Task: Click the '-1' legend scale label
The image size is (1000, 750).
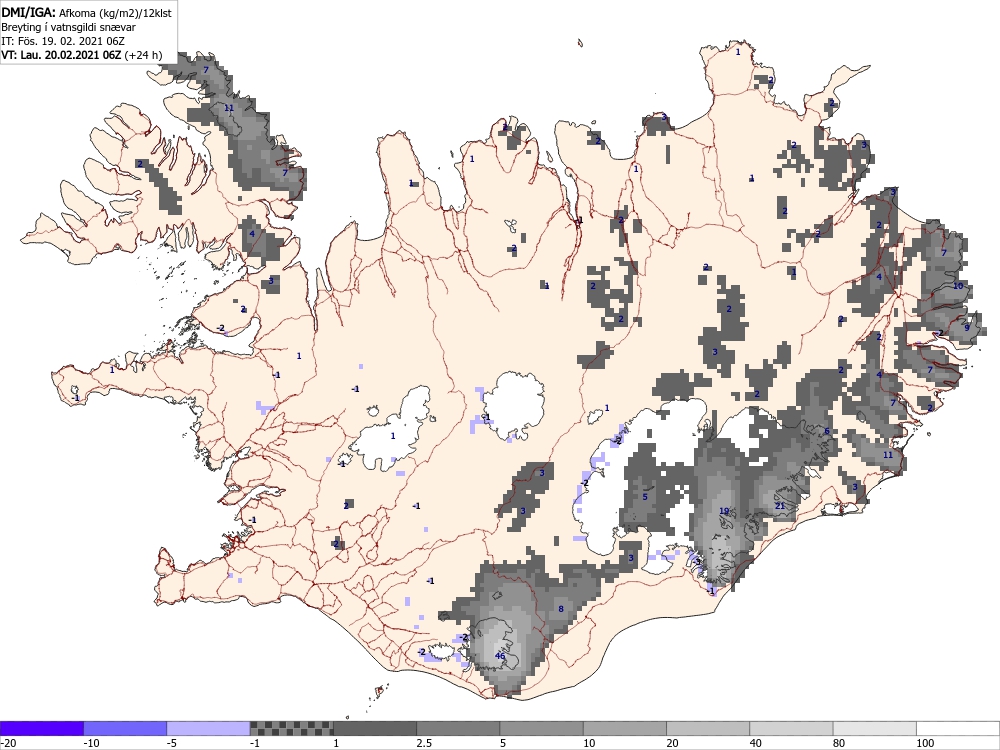Action: pos(255,743)
